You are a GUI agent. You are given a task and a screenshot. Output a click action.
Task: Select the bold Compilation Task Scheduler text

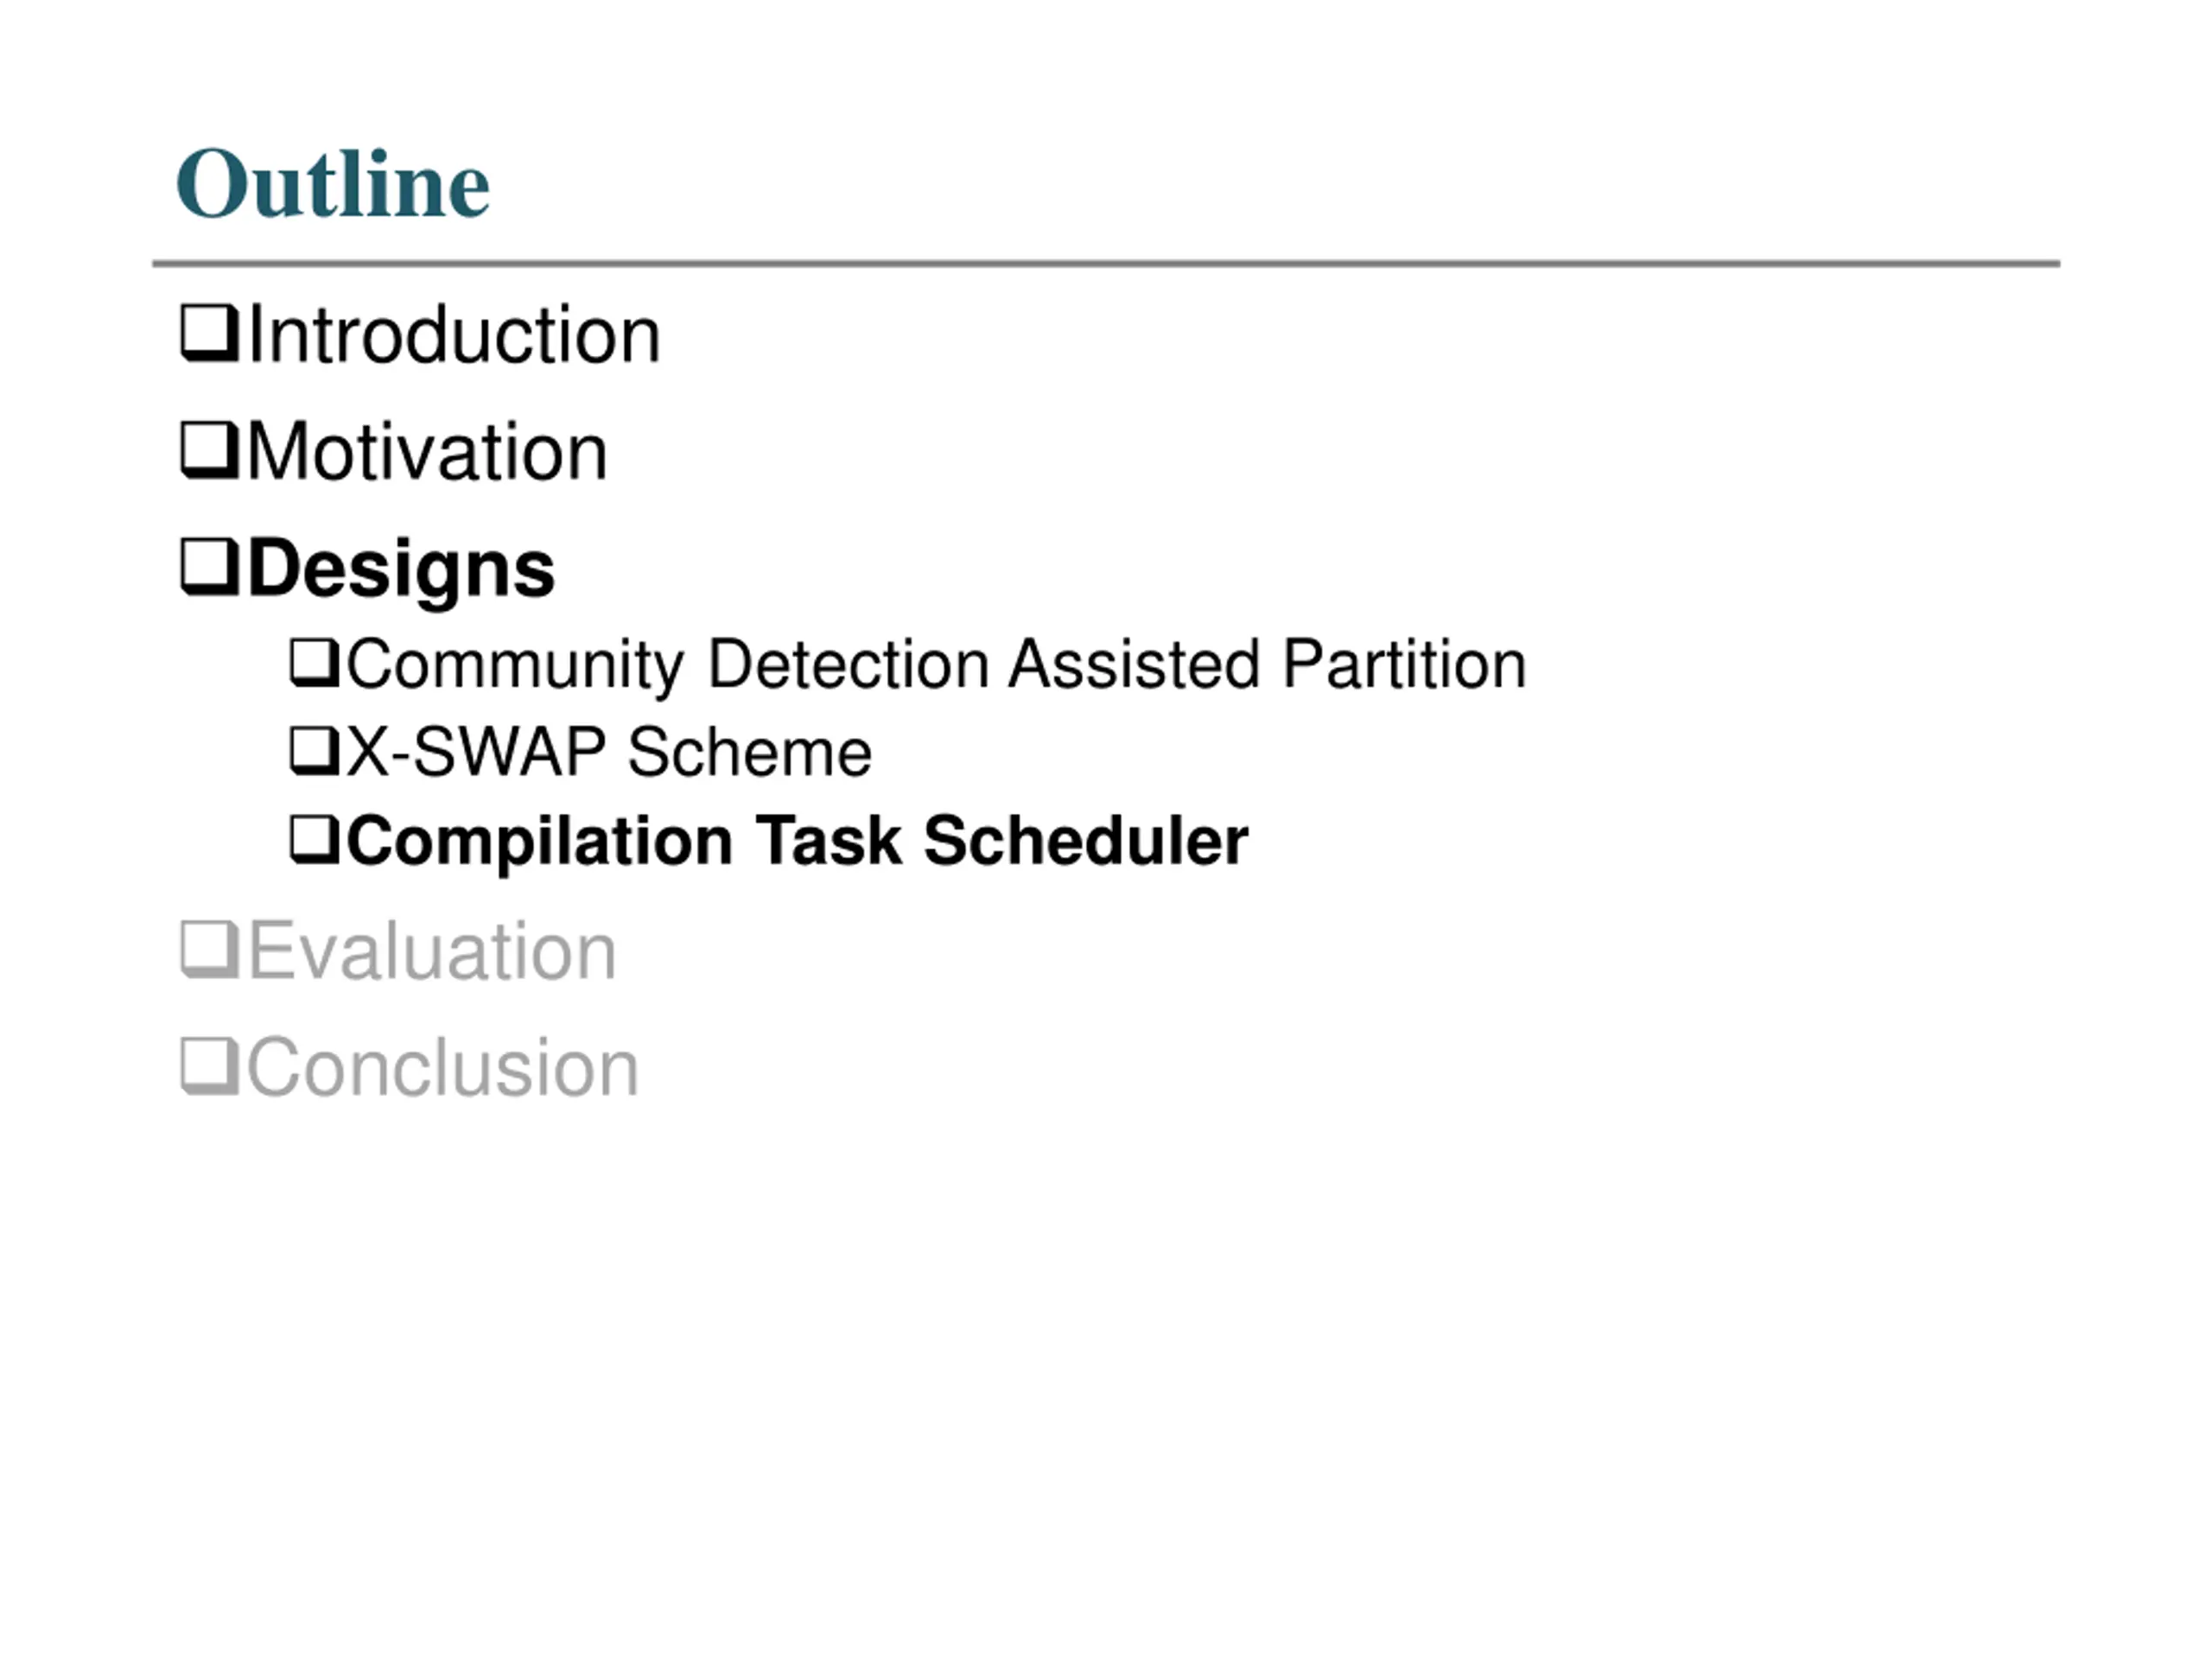(x=797, y=842)
